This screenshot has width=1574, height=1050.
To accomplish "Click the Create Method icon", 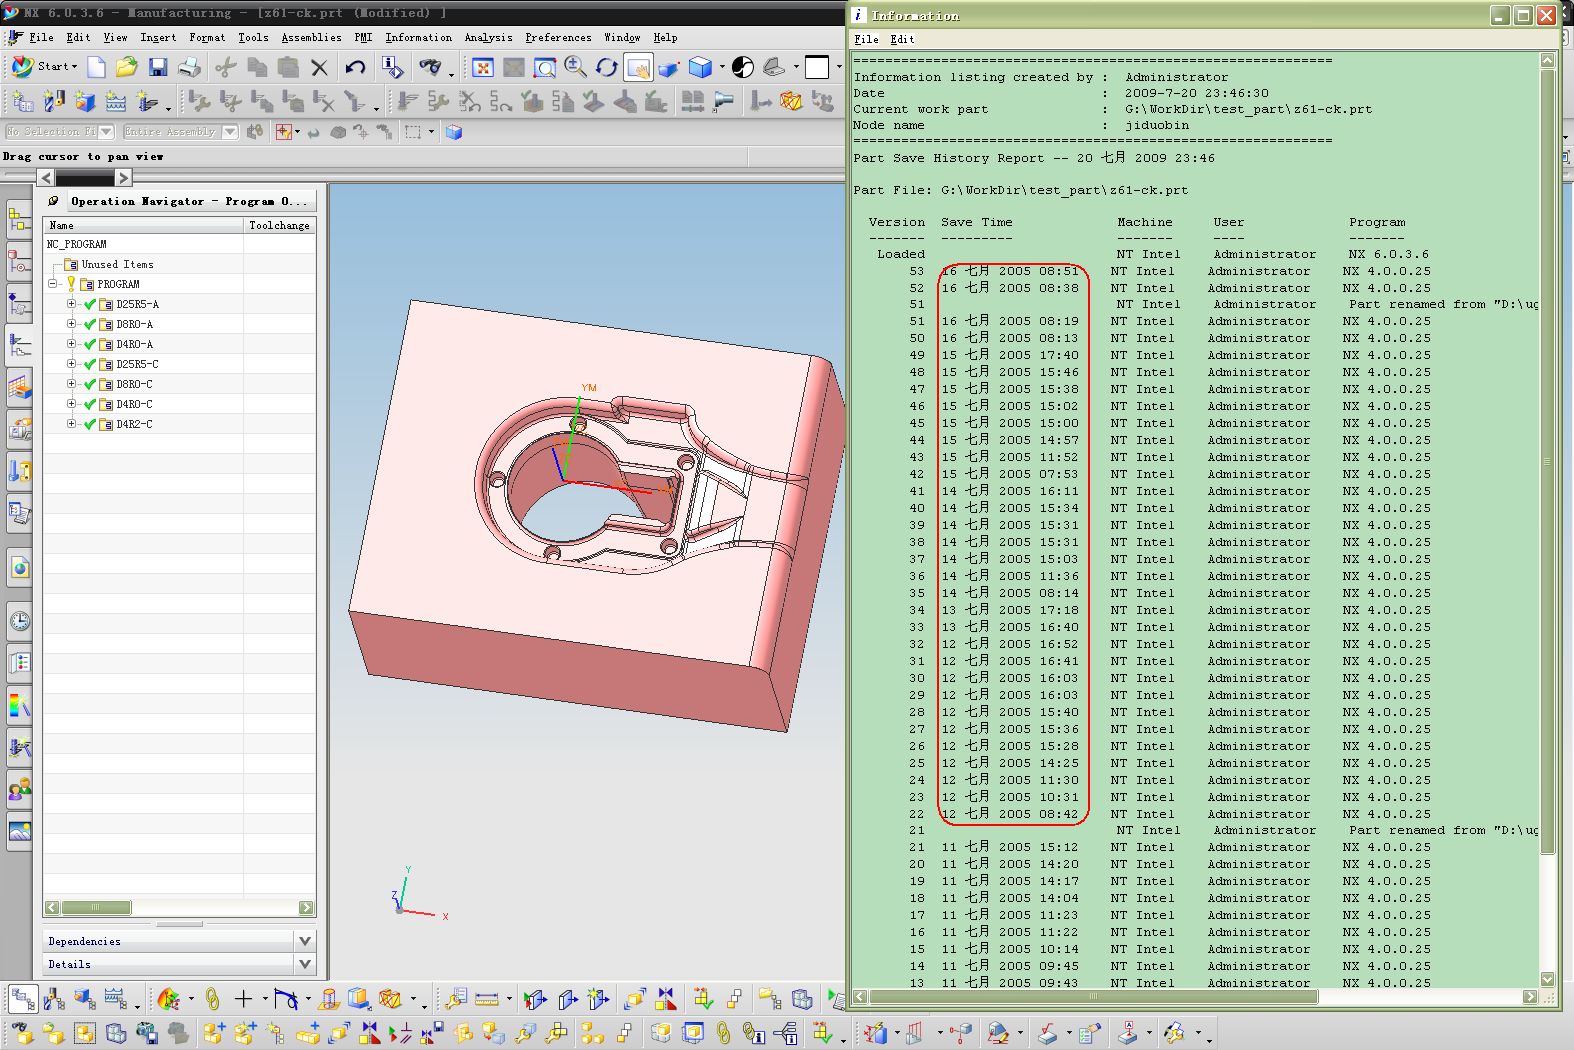I will [x=116, y=101].
